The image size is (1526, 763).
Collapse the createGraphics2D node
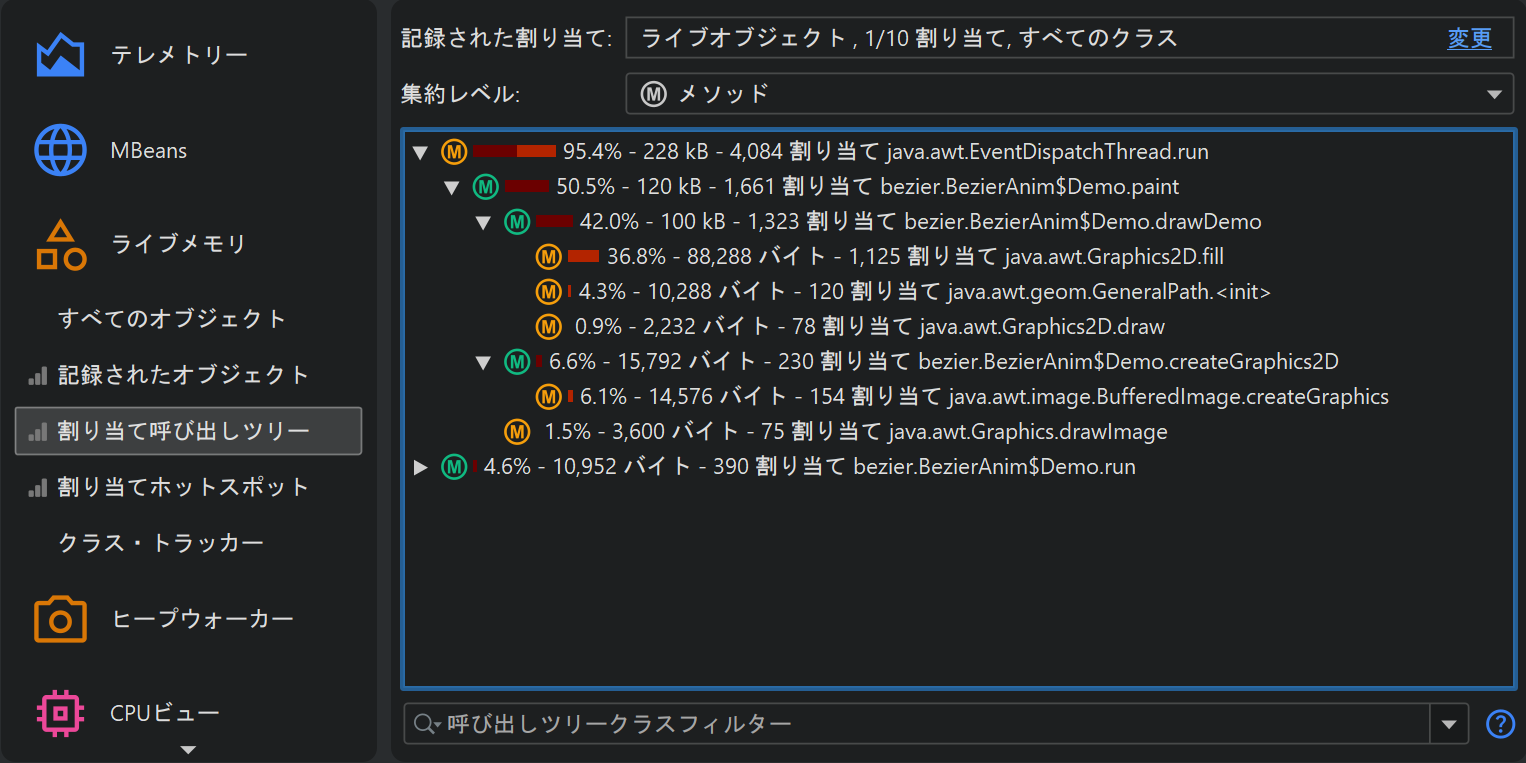(483, 362)
